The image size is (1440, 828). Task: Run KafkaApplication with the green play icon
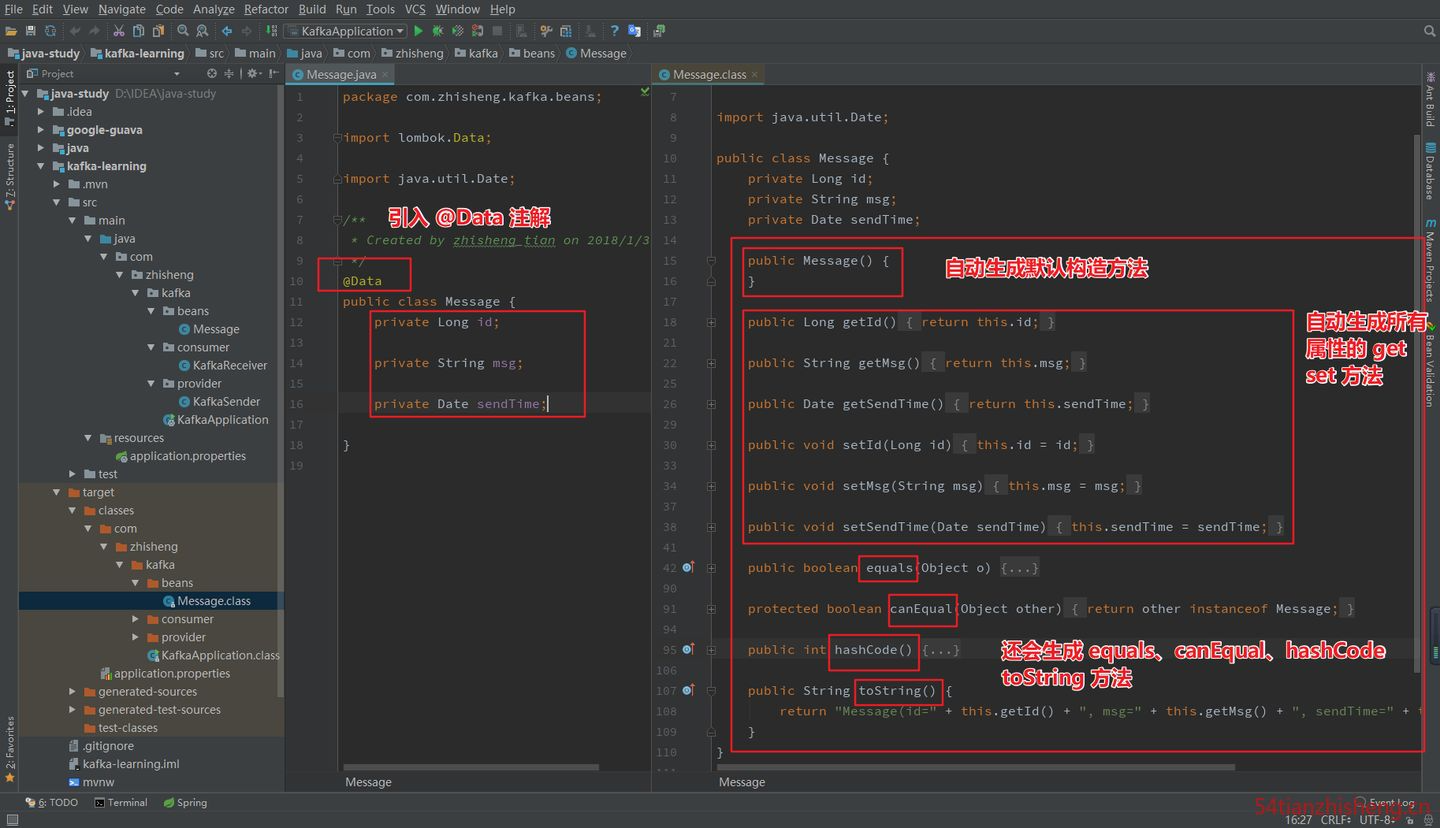tap(418, 31)
